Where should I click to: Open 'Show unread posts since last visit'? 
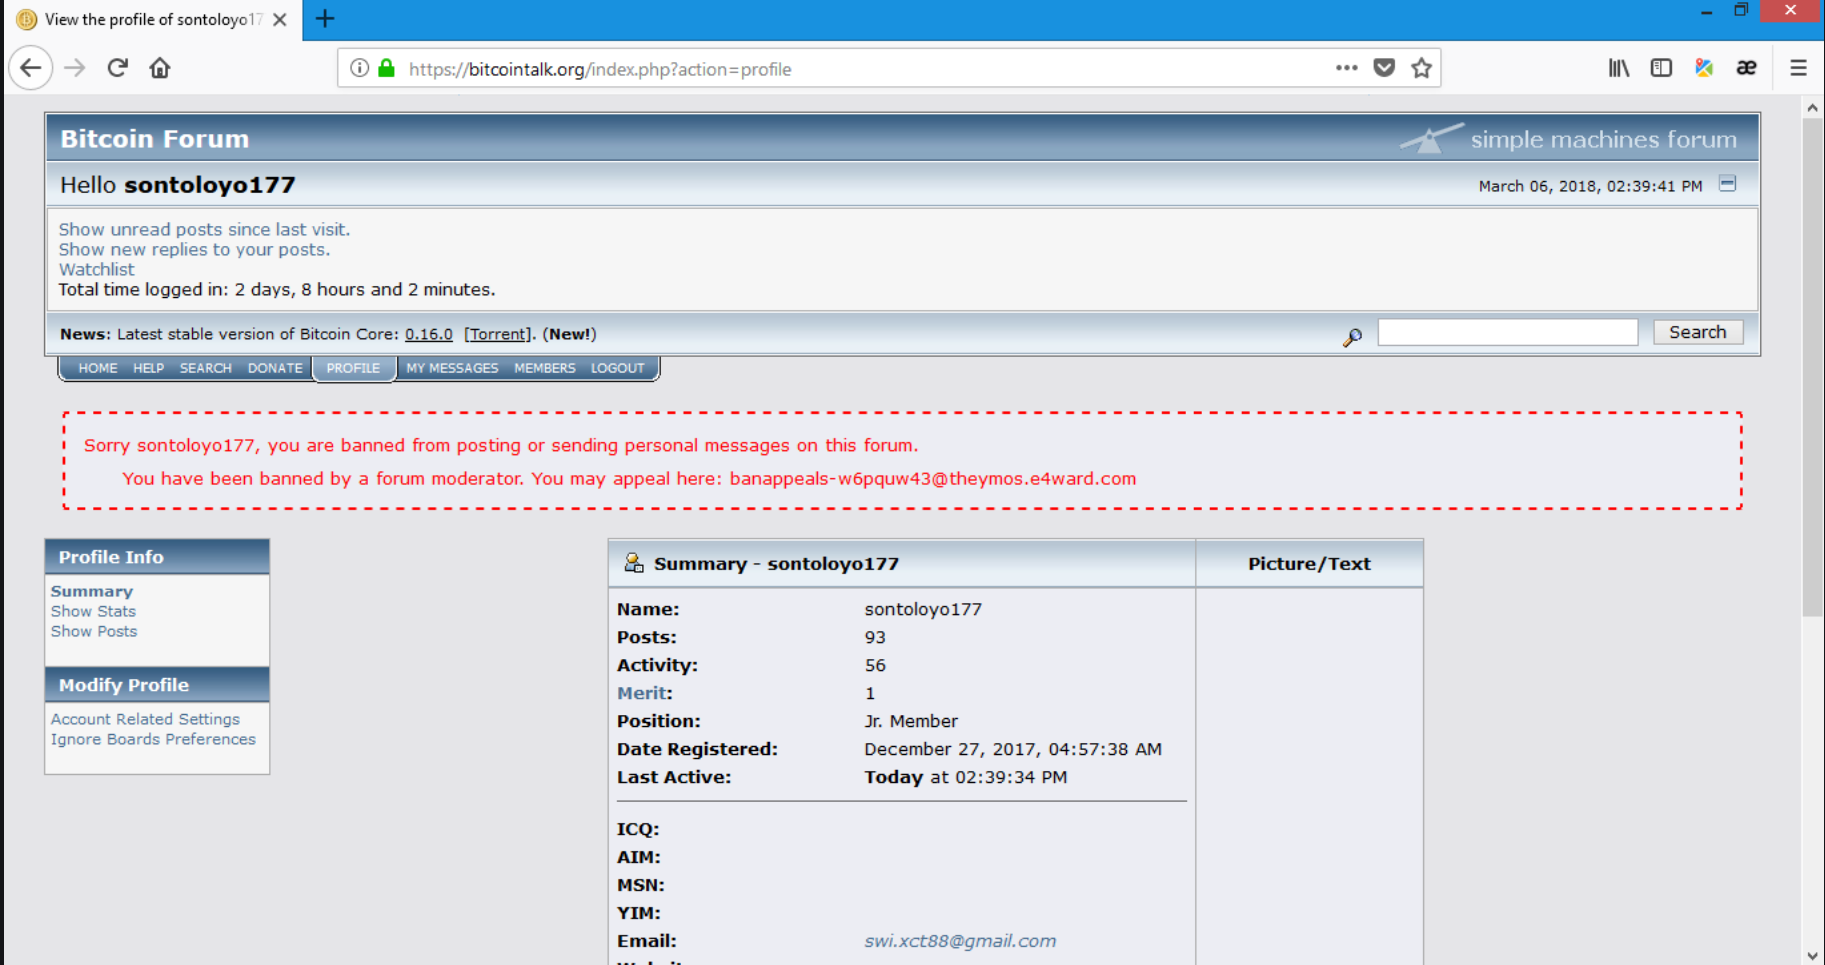204,229
